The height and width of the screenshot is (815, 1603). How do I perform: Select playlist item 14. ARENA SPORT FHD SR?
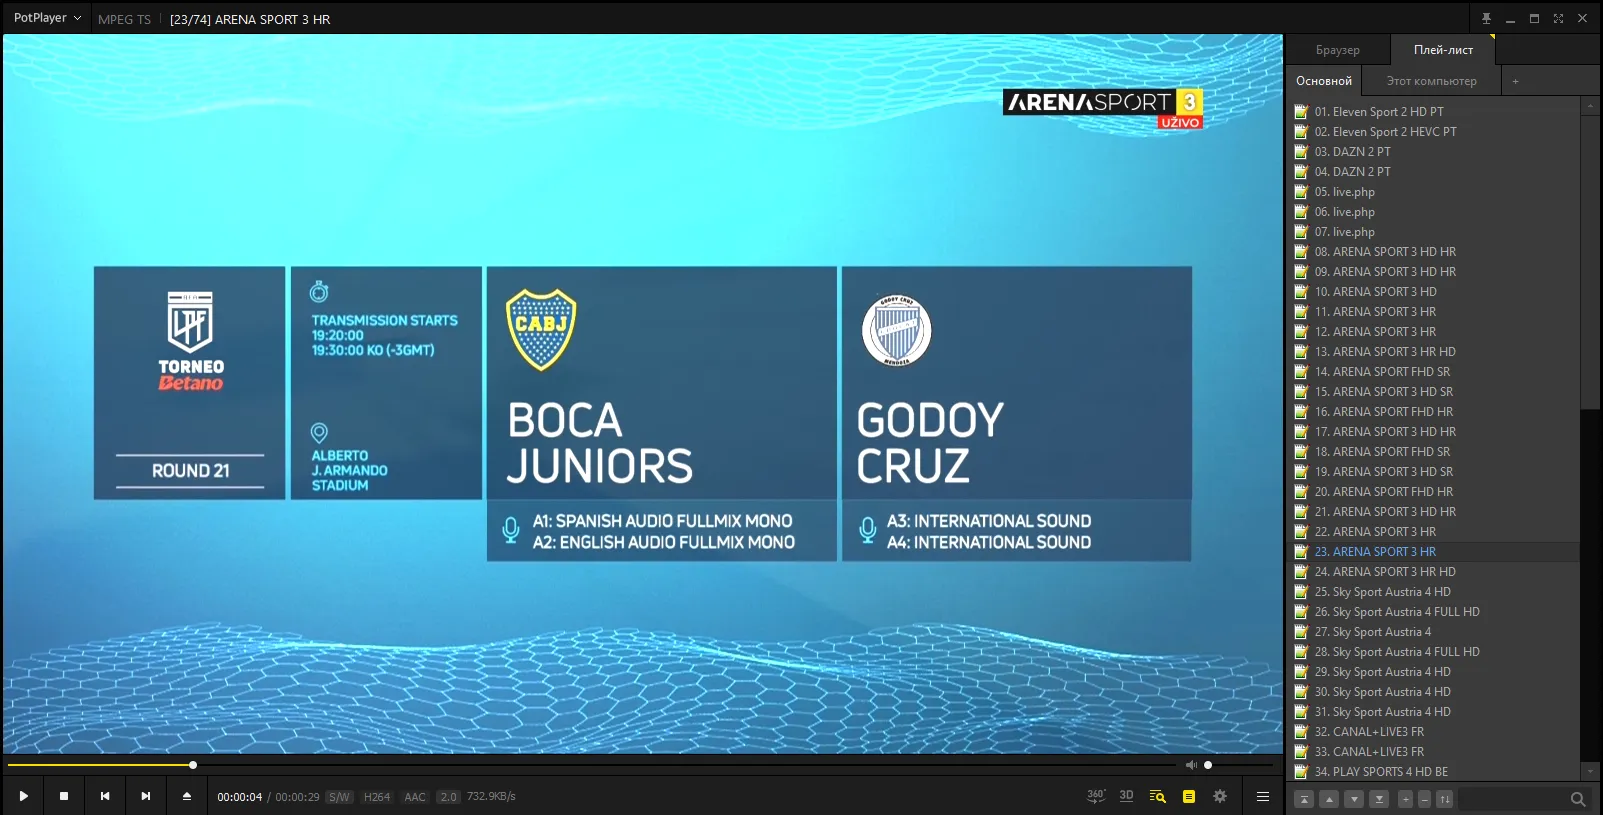[1435, 372]
